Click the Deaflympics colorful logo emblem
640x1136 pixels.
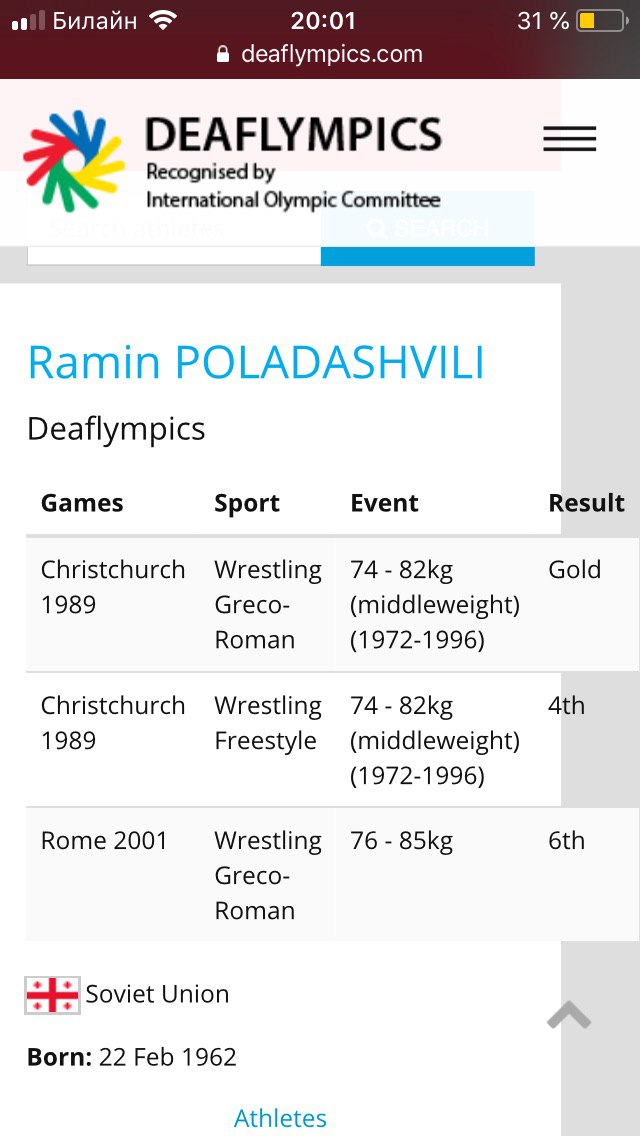click(x=73, y=160)
